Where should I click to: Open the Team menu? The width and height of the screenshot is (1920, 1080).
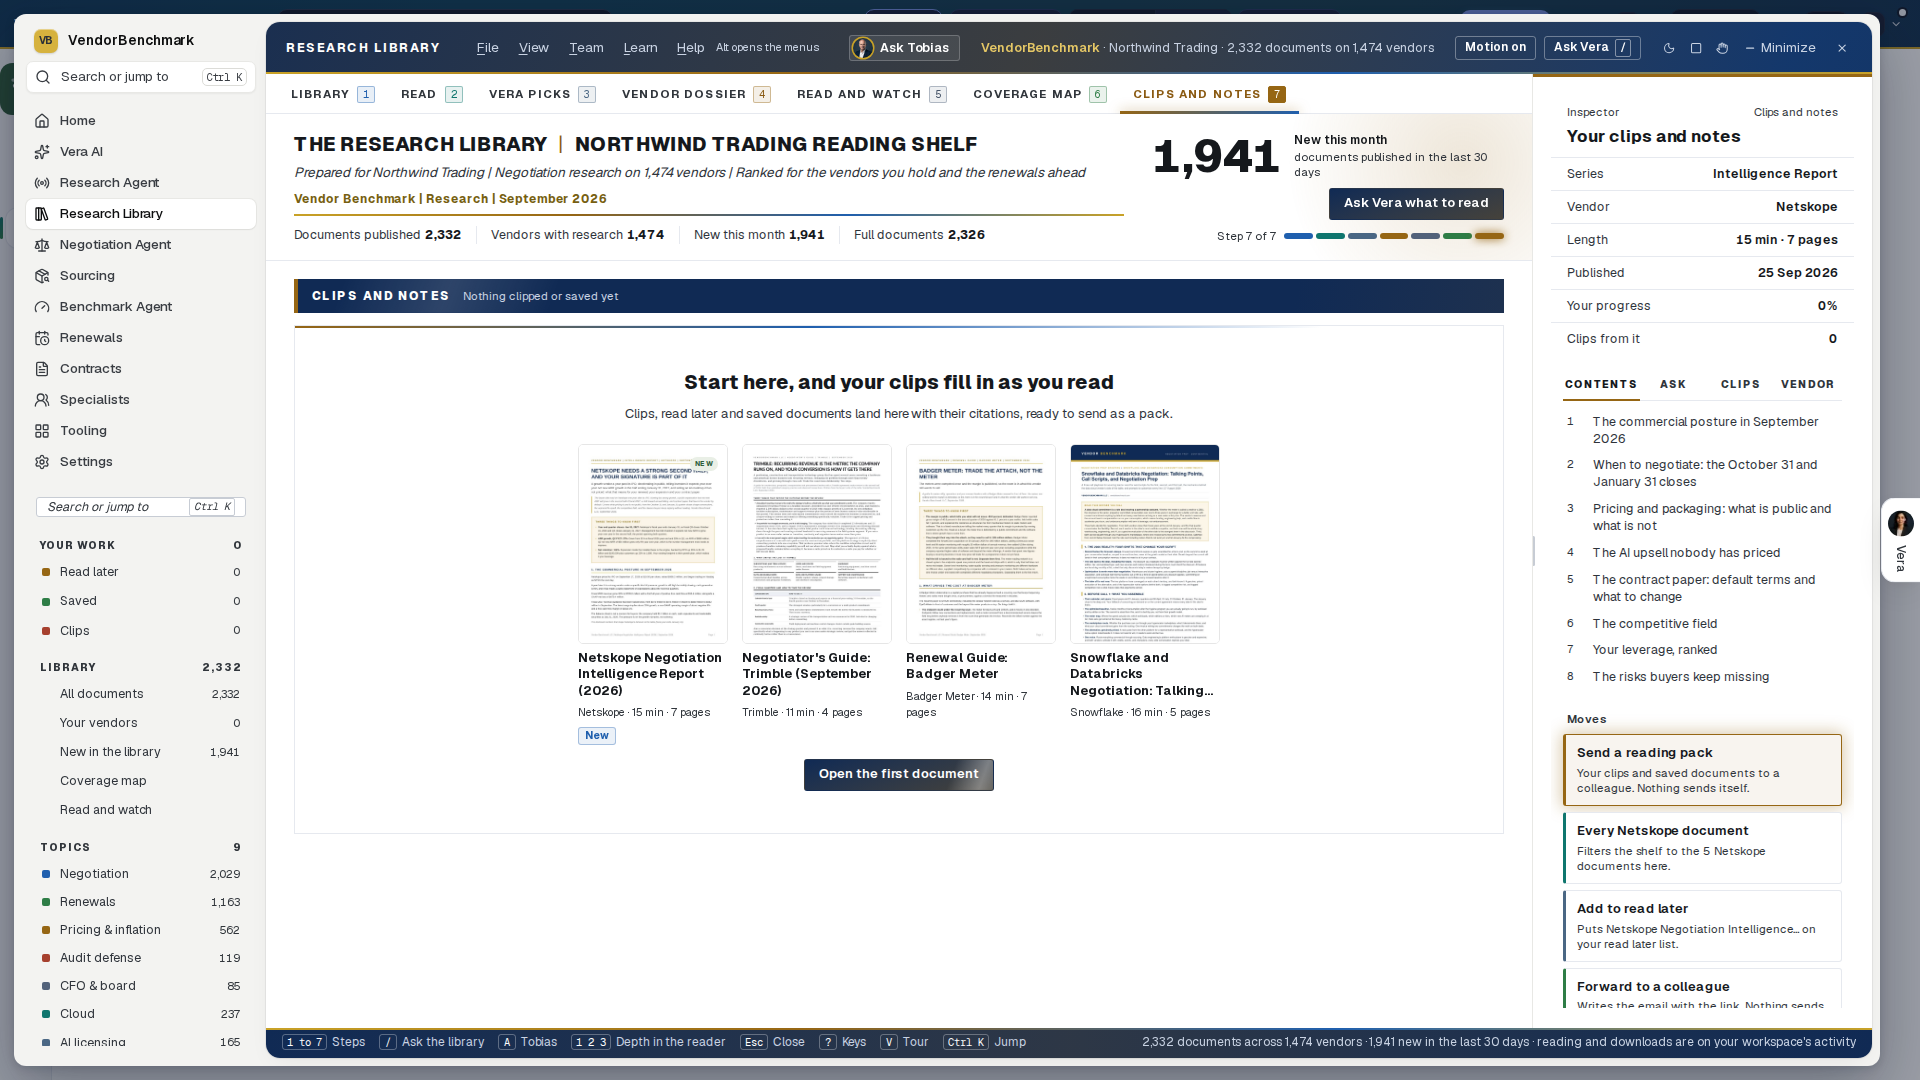(x=586, y=48)
